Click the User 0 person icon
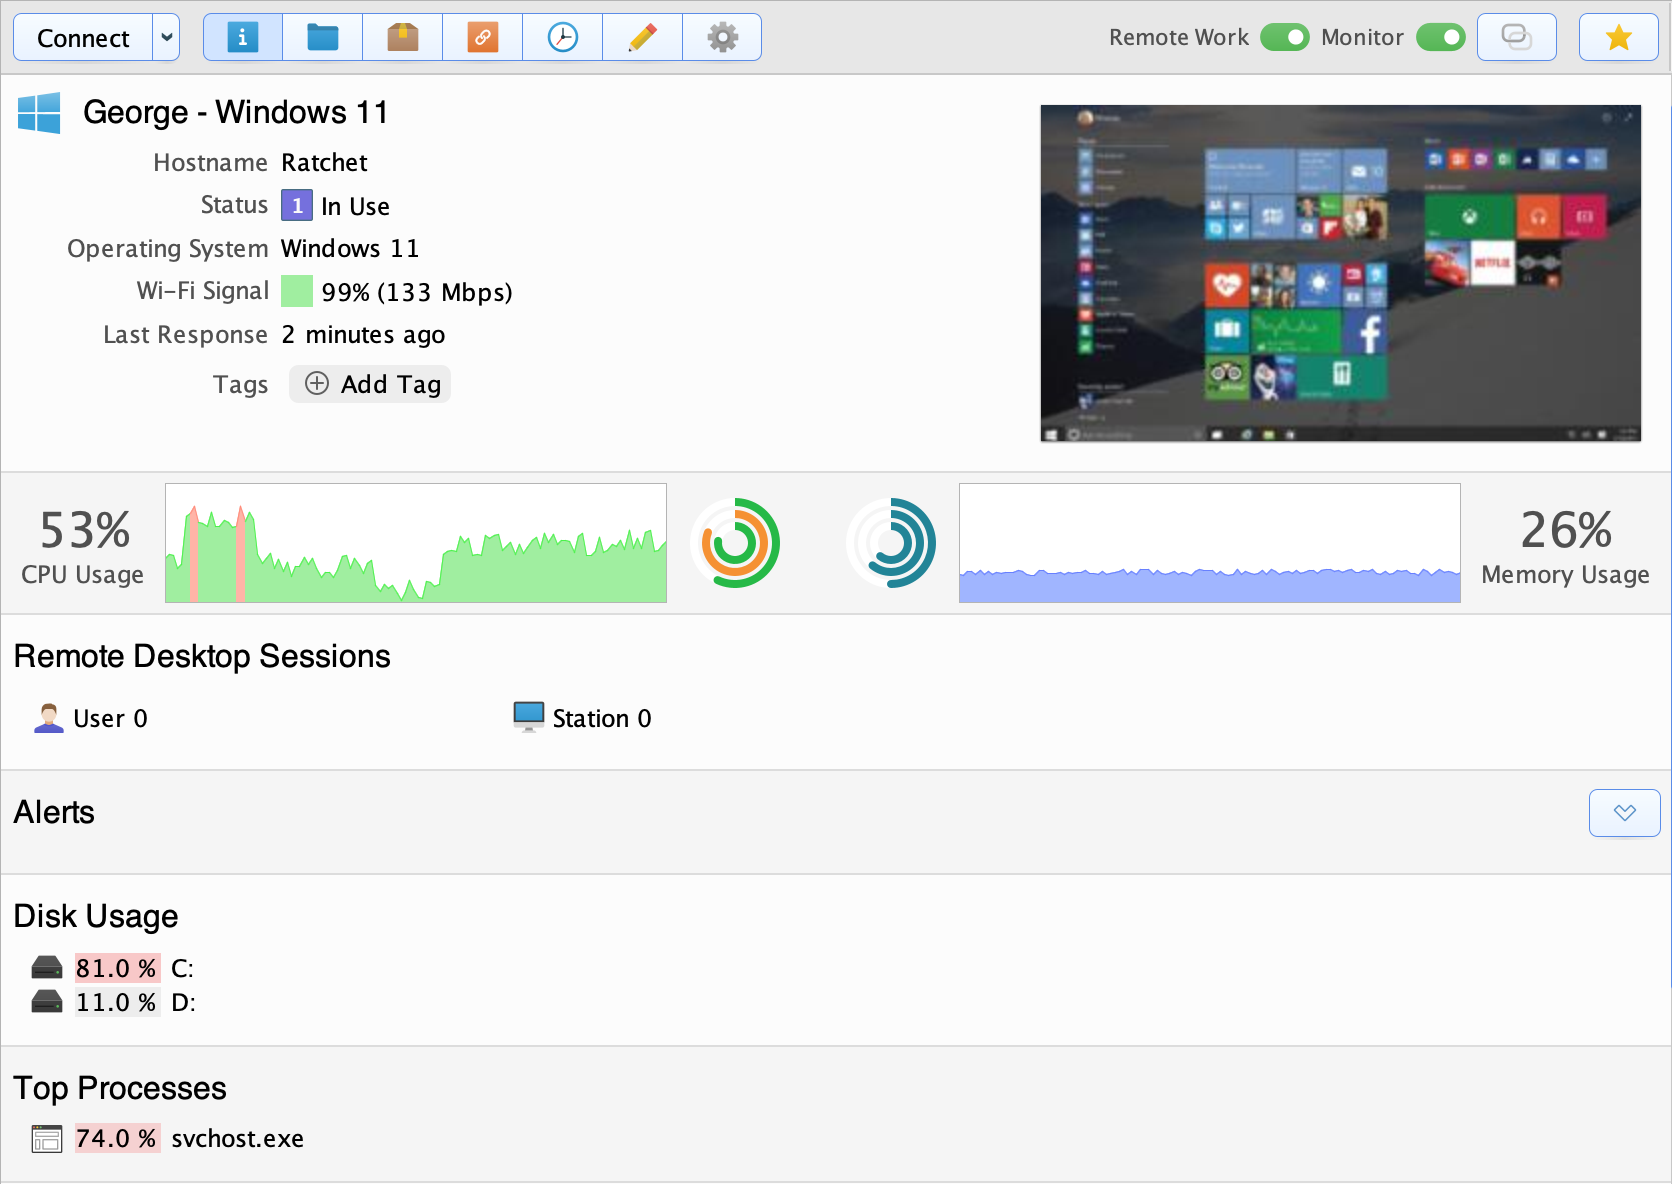Viewport: 1672px width, 1184px height. (48, 718)
